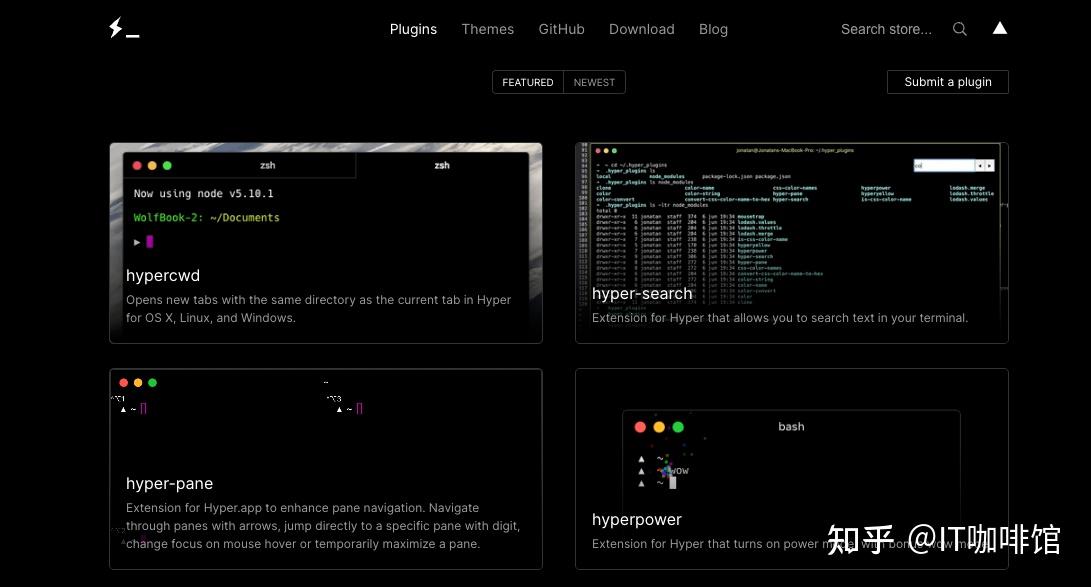The image size is (1091, 587).
Task: Open the hyper-search plugin title
Action: [642, 293]
